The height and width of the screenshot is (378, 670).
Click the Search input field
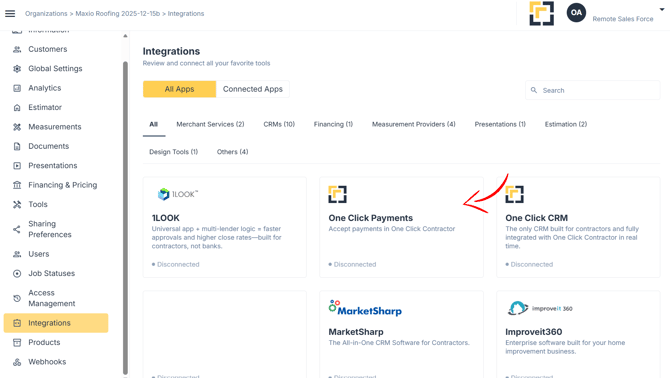(x=593, y=90)
